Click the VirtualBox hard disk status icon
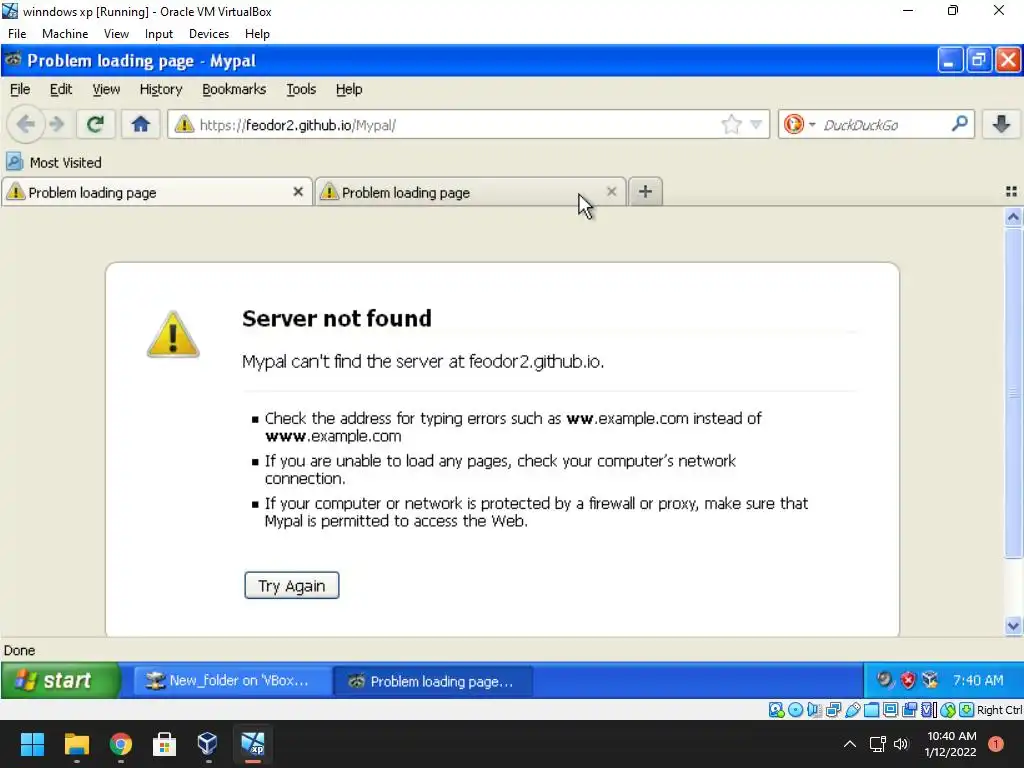Viewport: 1024px width, 768px height. click(x=776, y=710)
